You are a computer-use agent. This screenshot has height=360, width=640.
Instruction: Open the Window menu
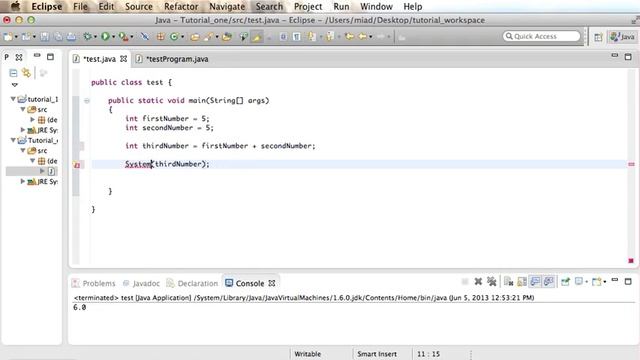pos(376,7)
